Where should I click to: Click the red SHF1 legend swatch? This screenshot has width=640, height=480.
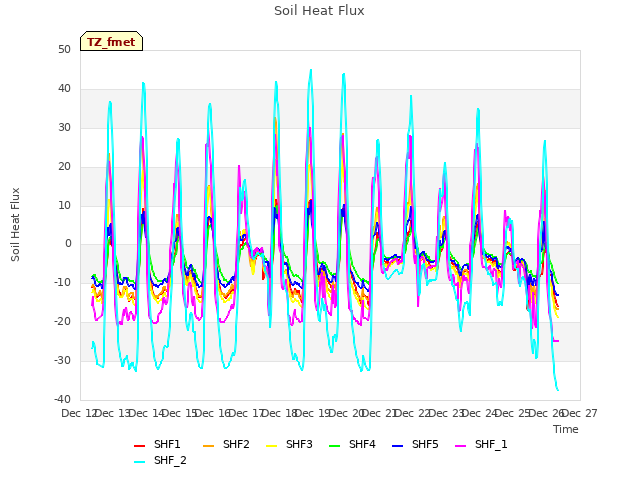click(x=140, y=446)
